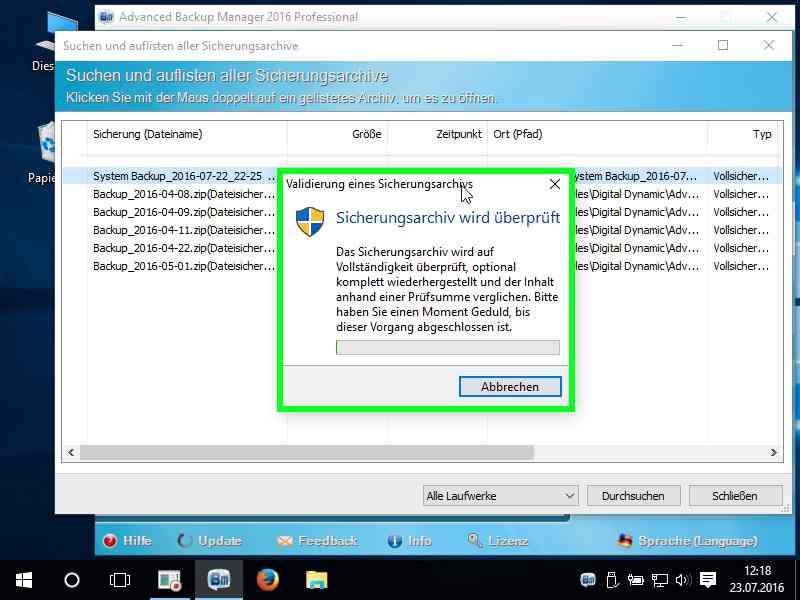Sort by the Größe column header
This screenshot has height=600, width=800.
[x=337, y=134]
